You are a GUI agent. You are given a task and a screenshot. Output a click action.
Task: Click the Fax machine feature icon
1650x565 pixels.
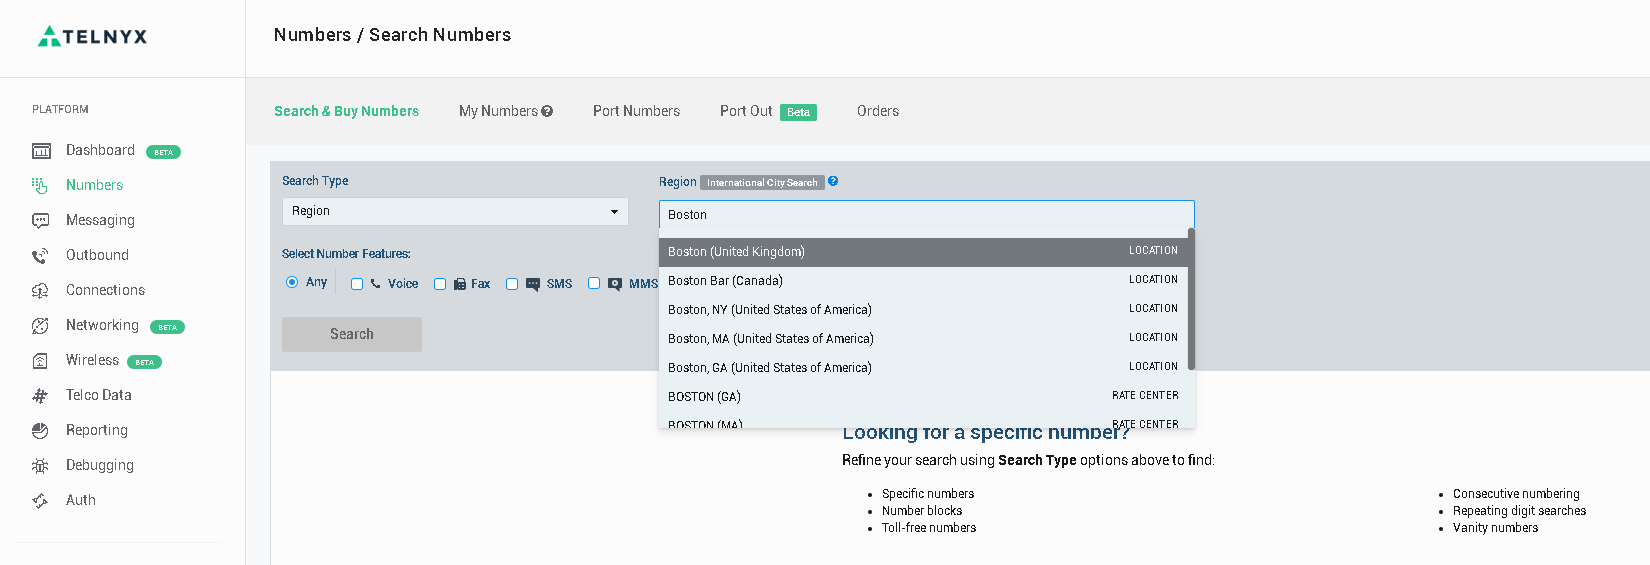pyautogui.click(x=460, y=284)
